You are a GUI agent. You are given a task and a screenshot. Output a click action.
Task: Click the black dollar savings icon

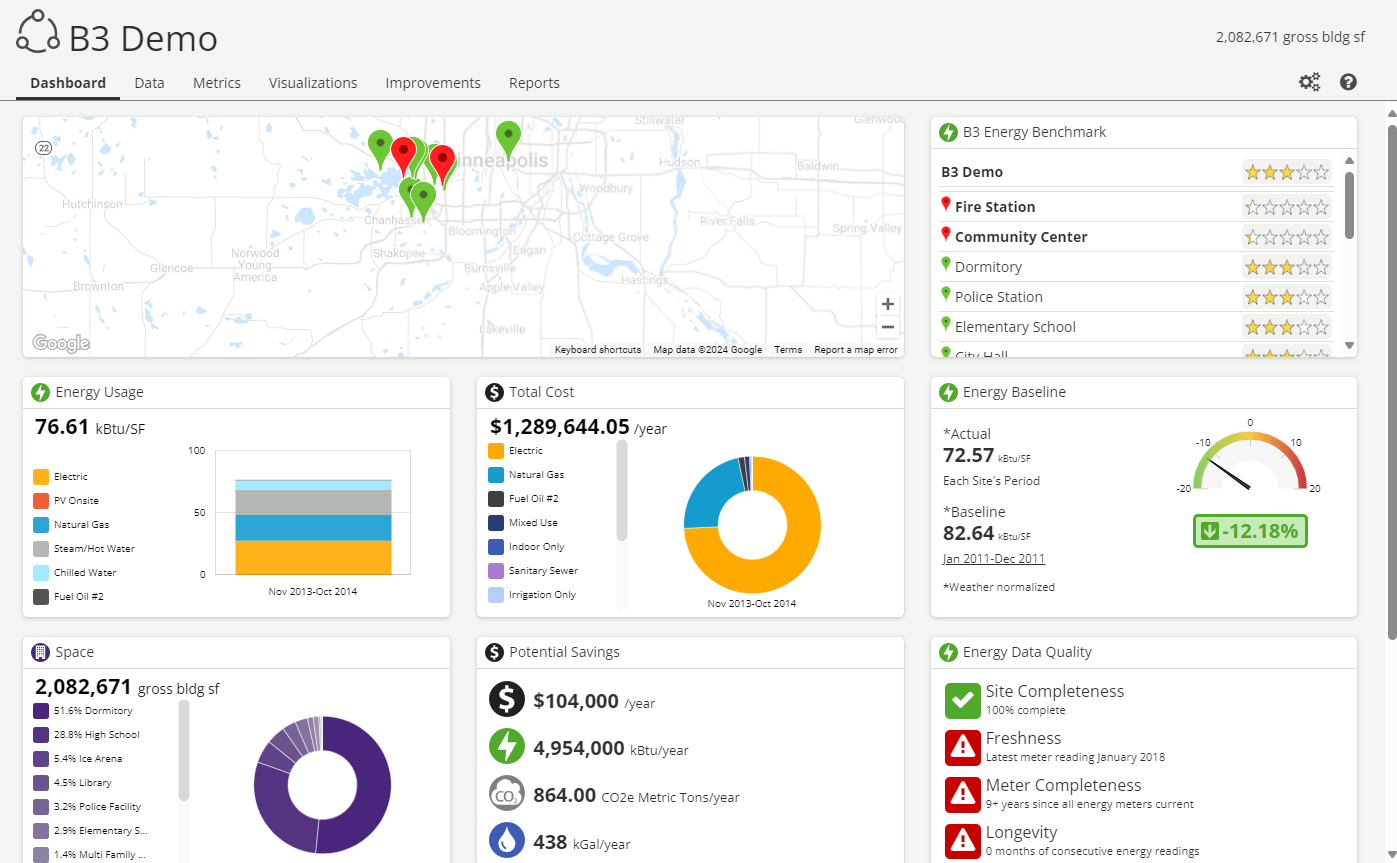click(507, 699)
